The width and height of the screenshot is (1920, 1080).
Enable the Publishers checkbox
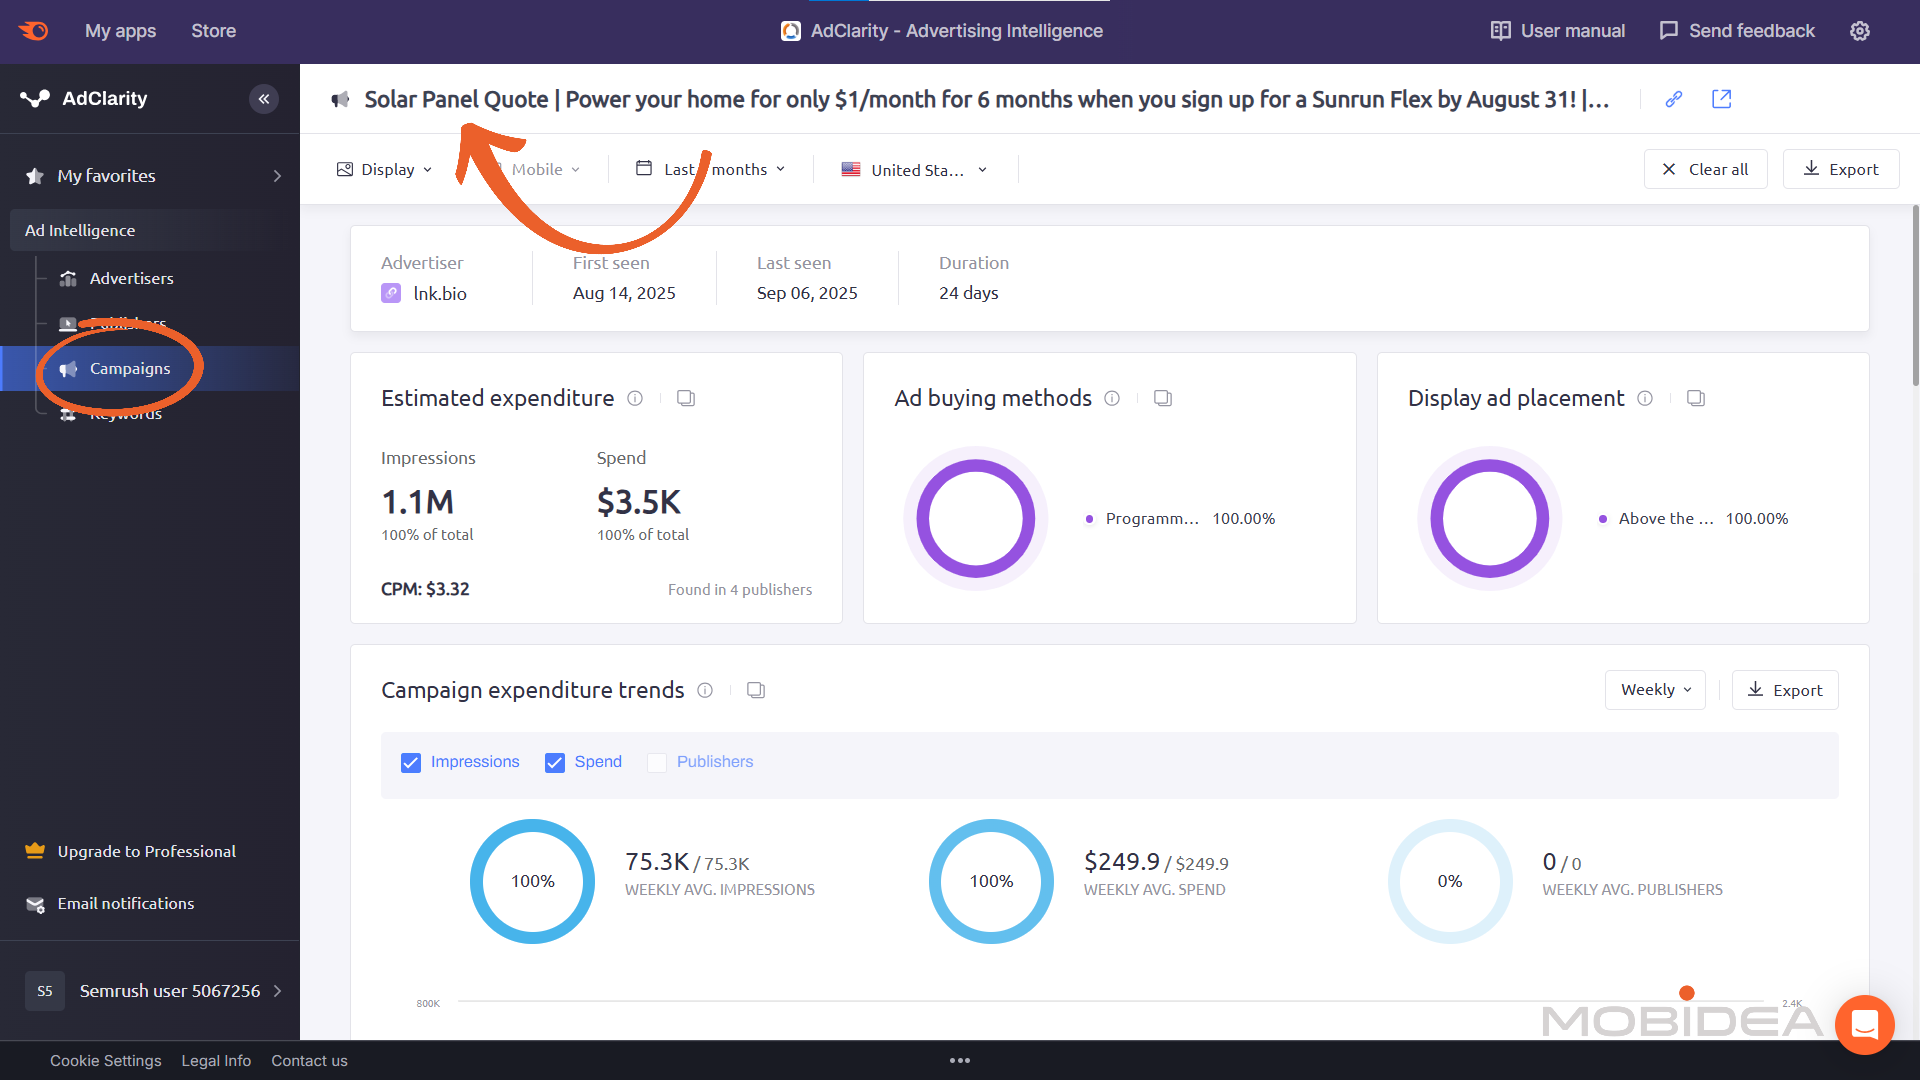[x=657, y=762]
